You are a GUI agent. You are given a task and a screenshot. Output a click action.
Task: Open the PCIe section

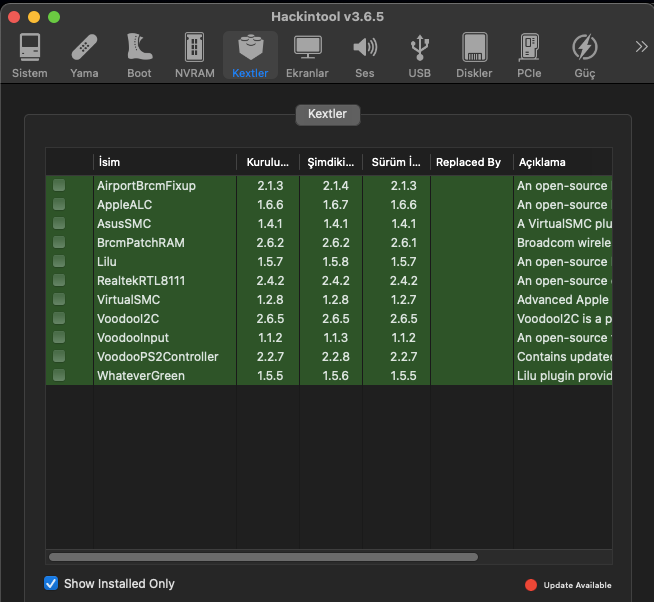[529, 55]
